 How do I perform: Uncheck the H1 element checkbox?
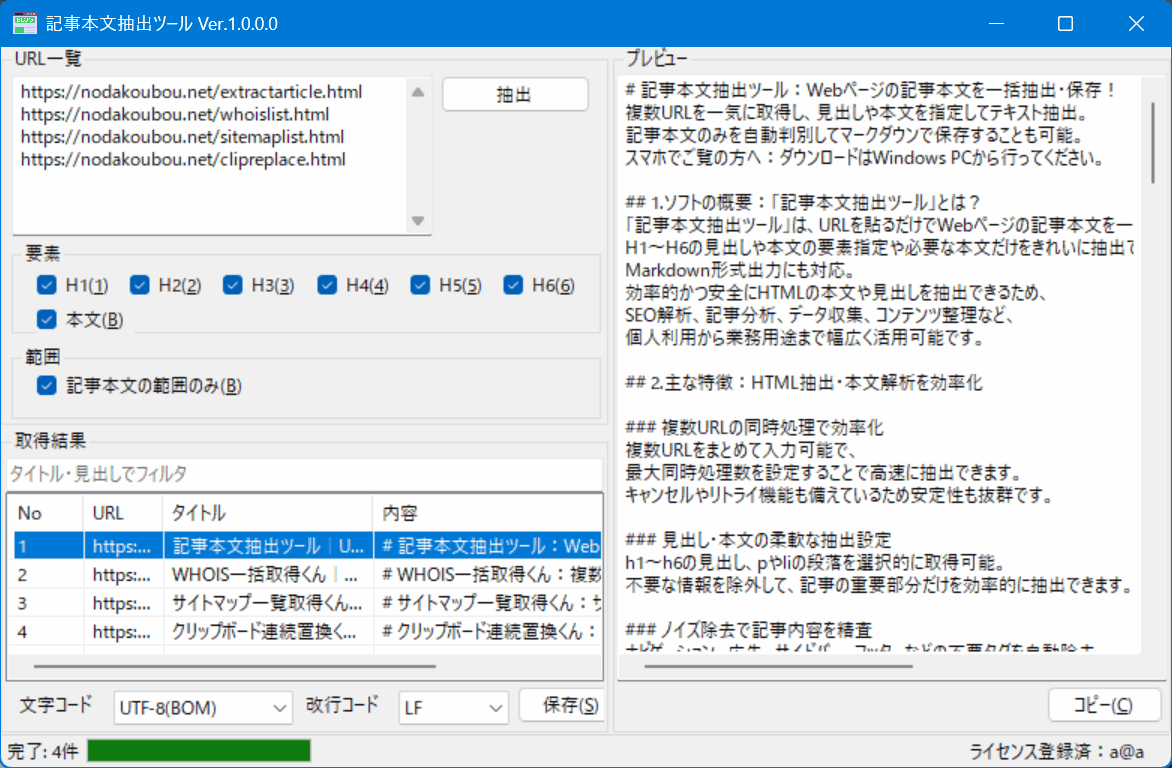point(46,285)
